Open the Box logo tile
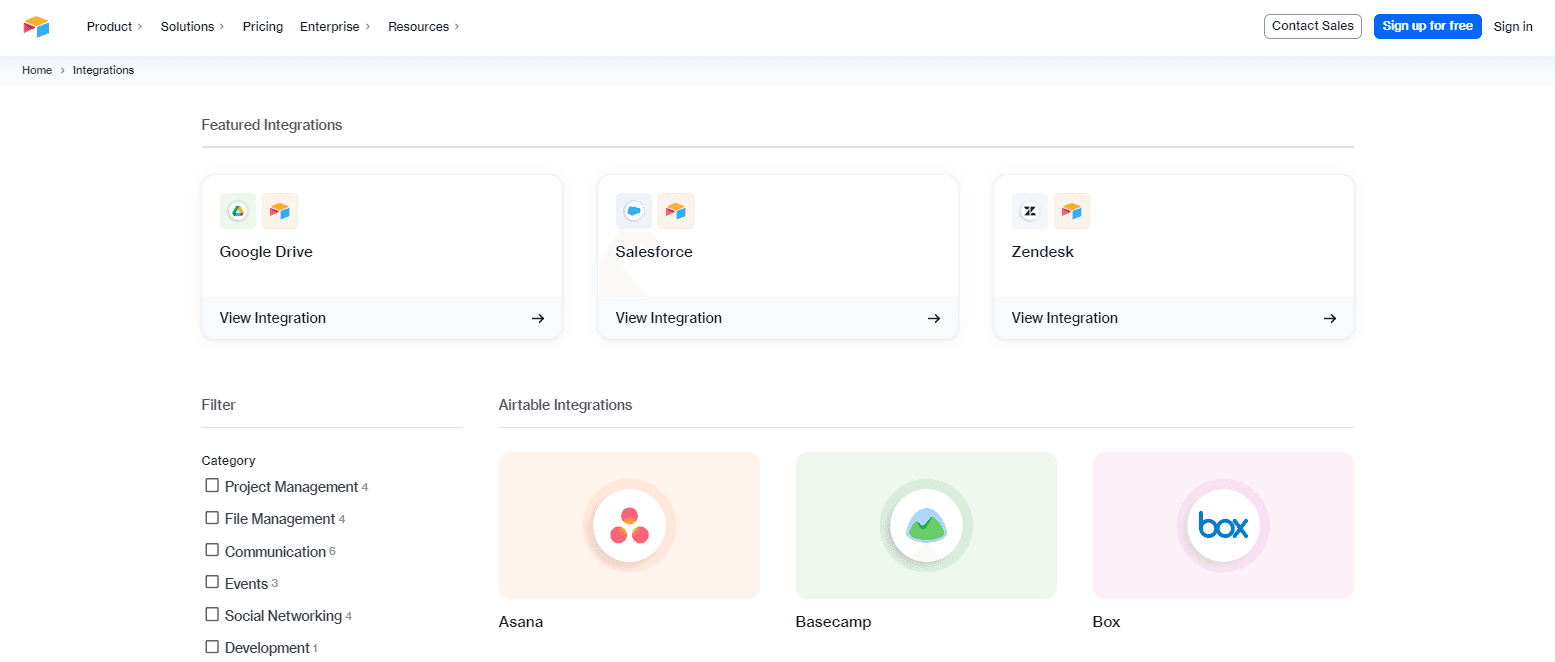Image resolution: width=1555 pixels, height=662 pixels. pyautogui.click(x=1223, y=525)
